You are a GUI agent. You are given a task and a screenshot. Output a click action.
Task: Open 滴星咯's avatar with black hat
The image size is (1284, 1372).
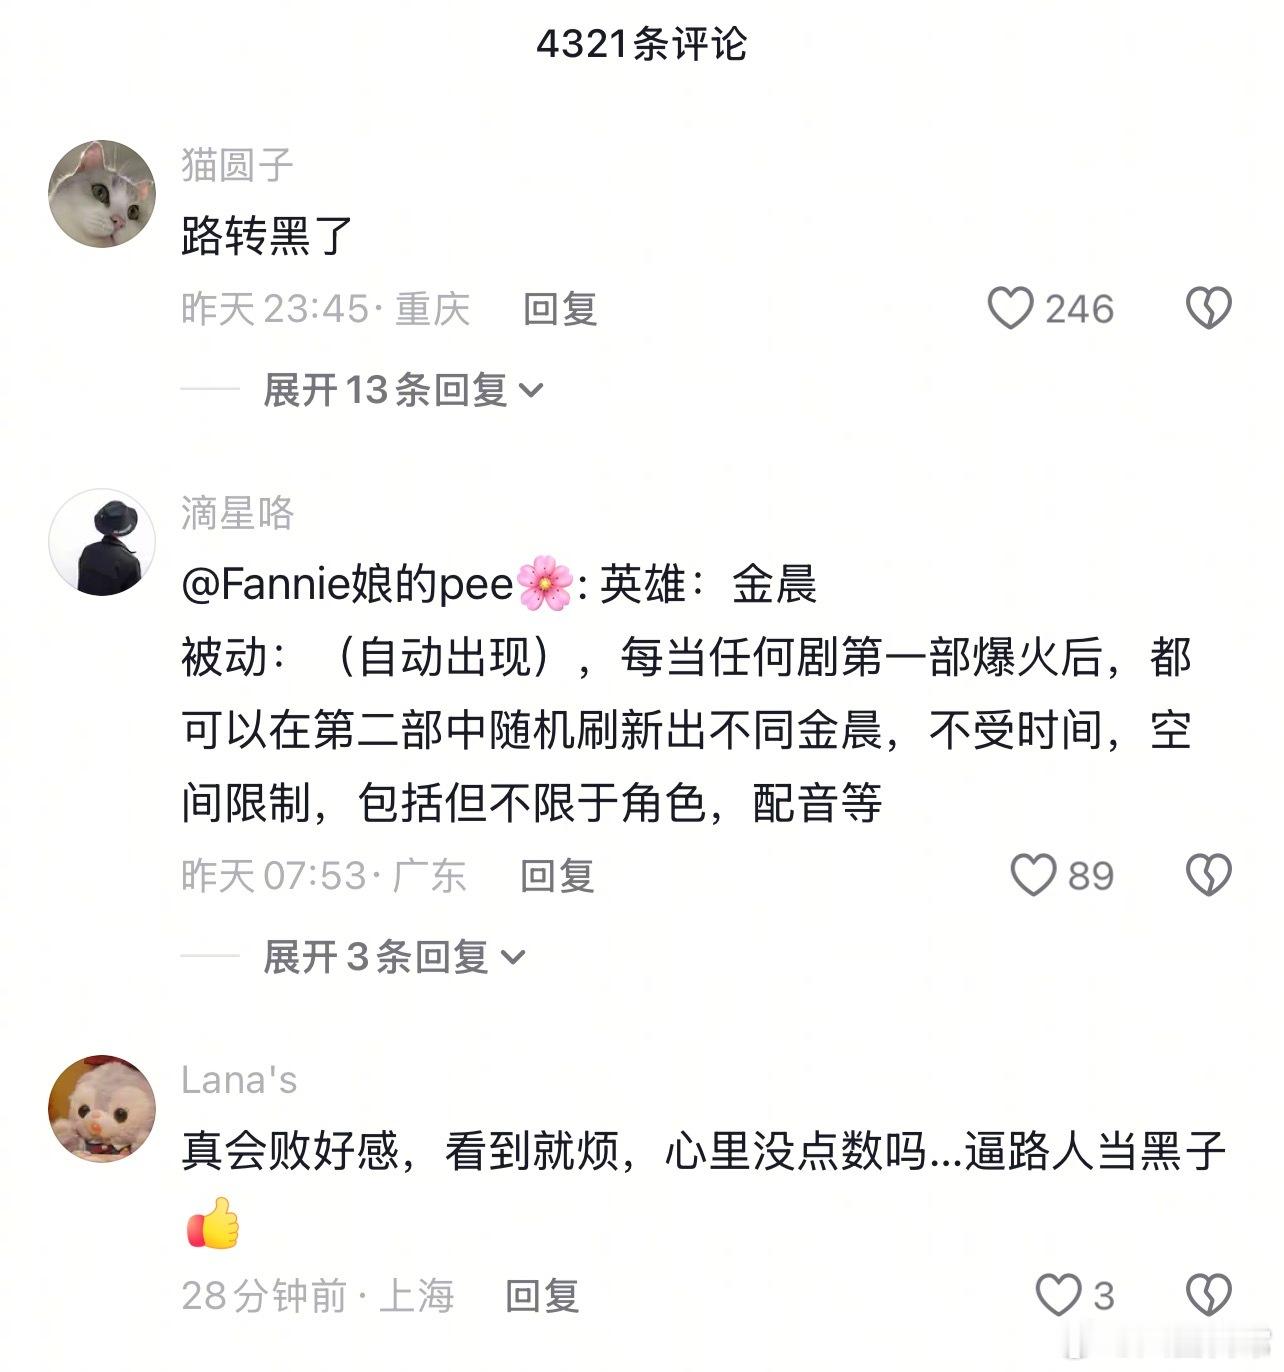(x=102, y=542)
